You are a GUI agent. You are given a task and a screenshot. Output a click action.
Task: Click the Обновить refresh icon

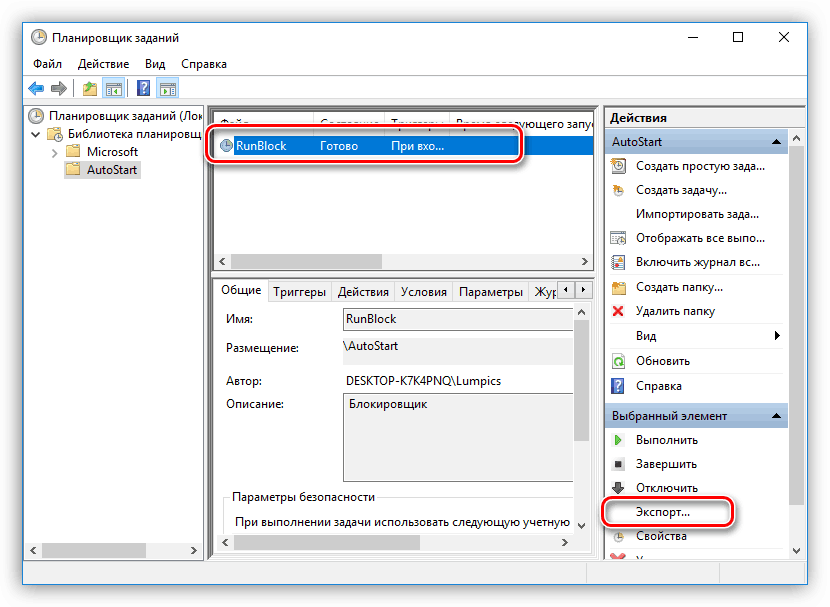[616, 363]
